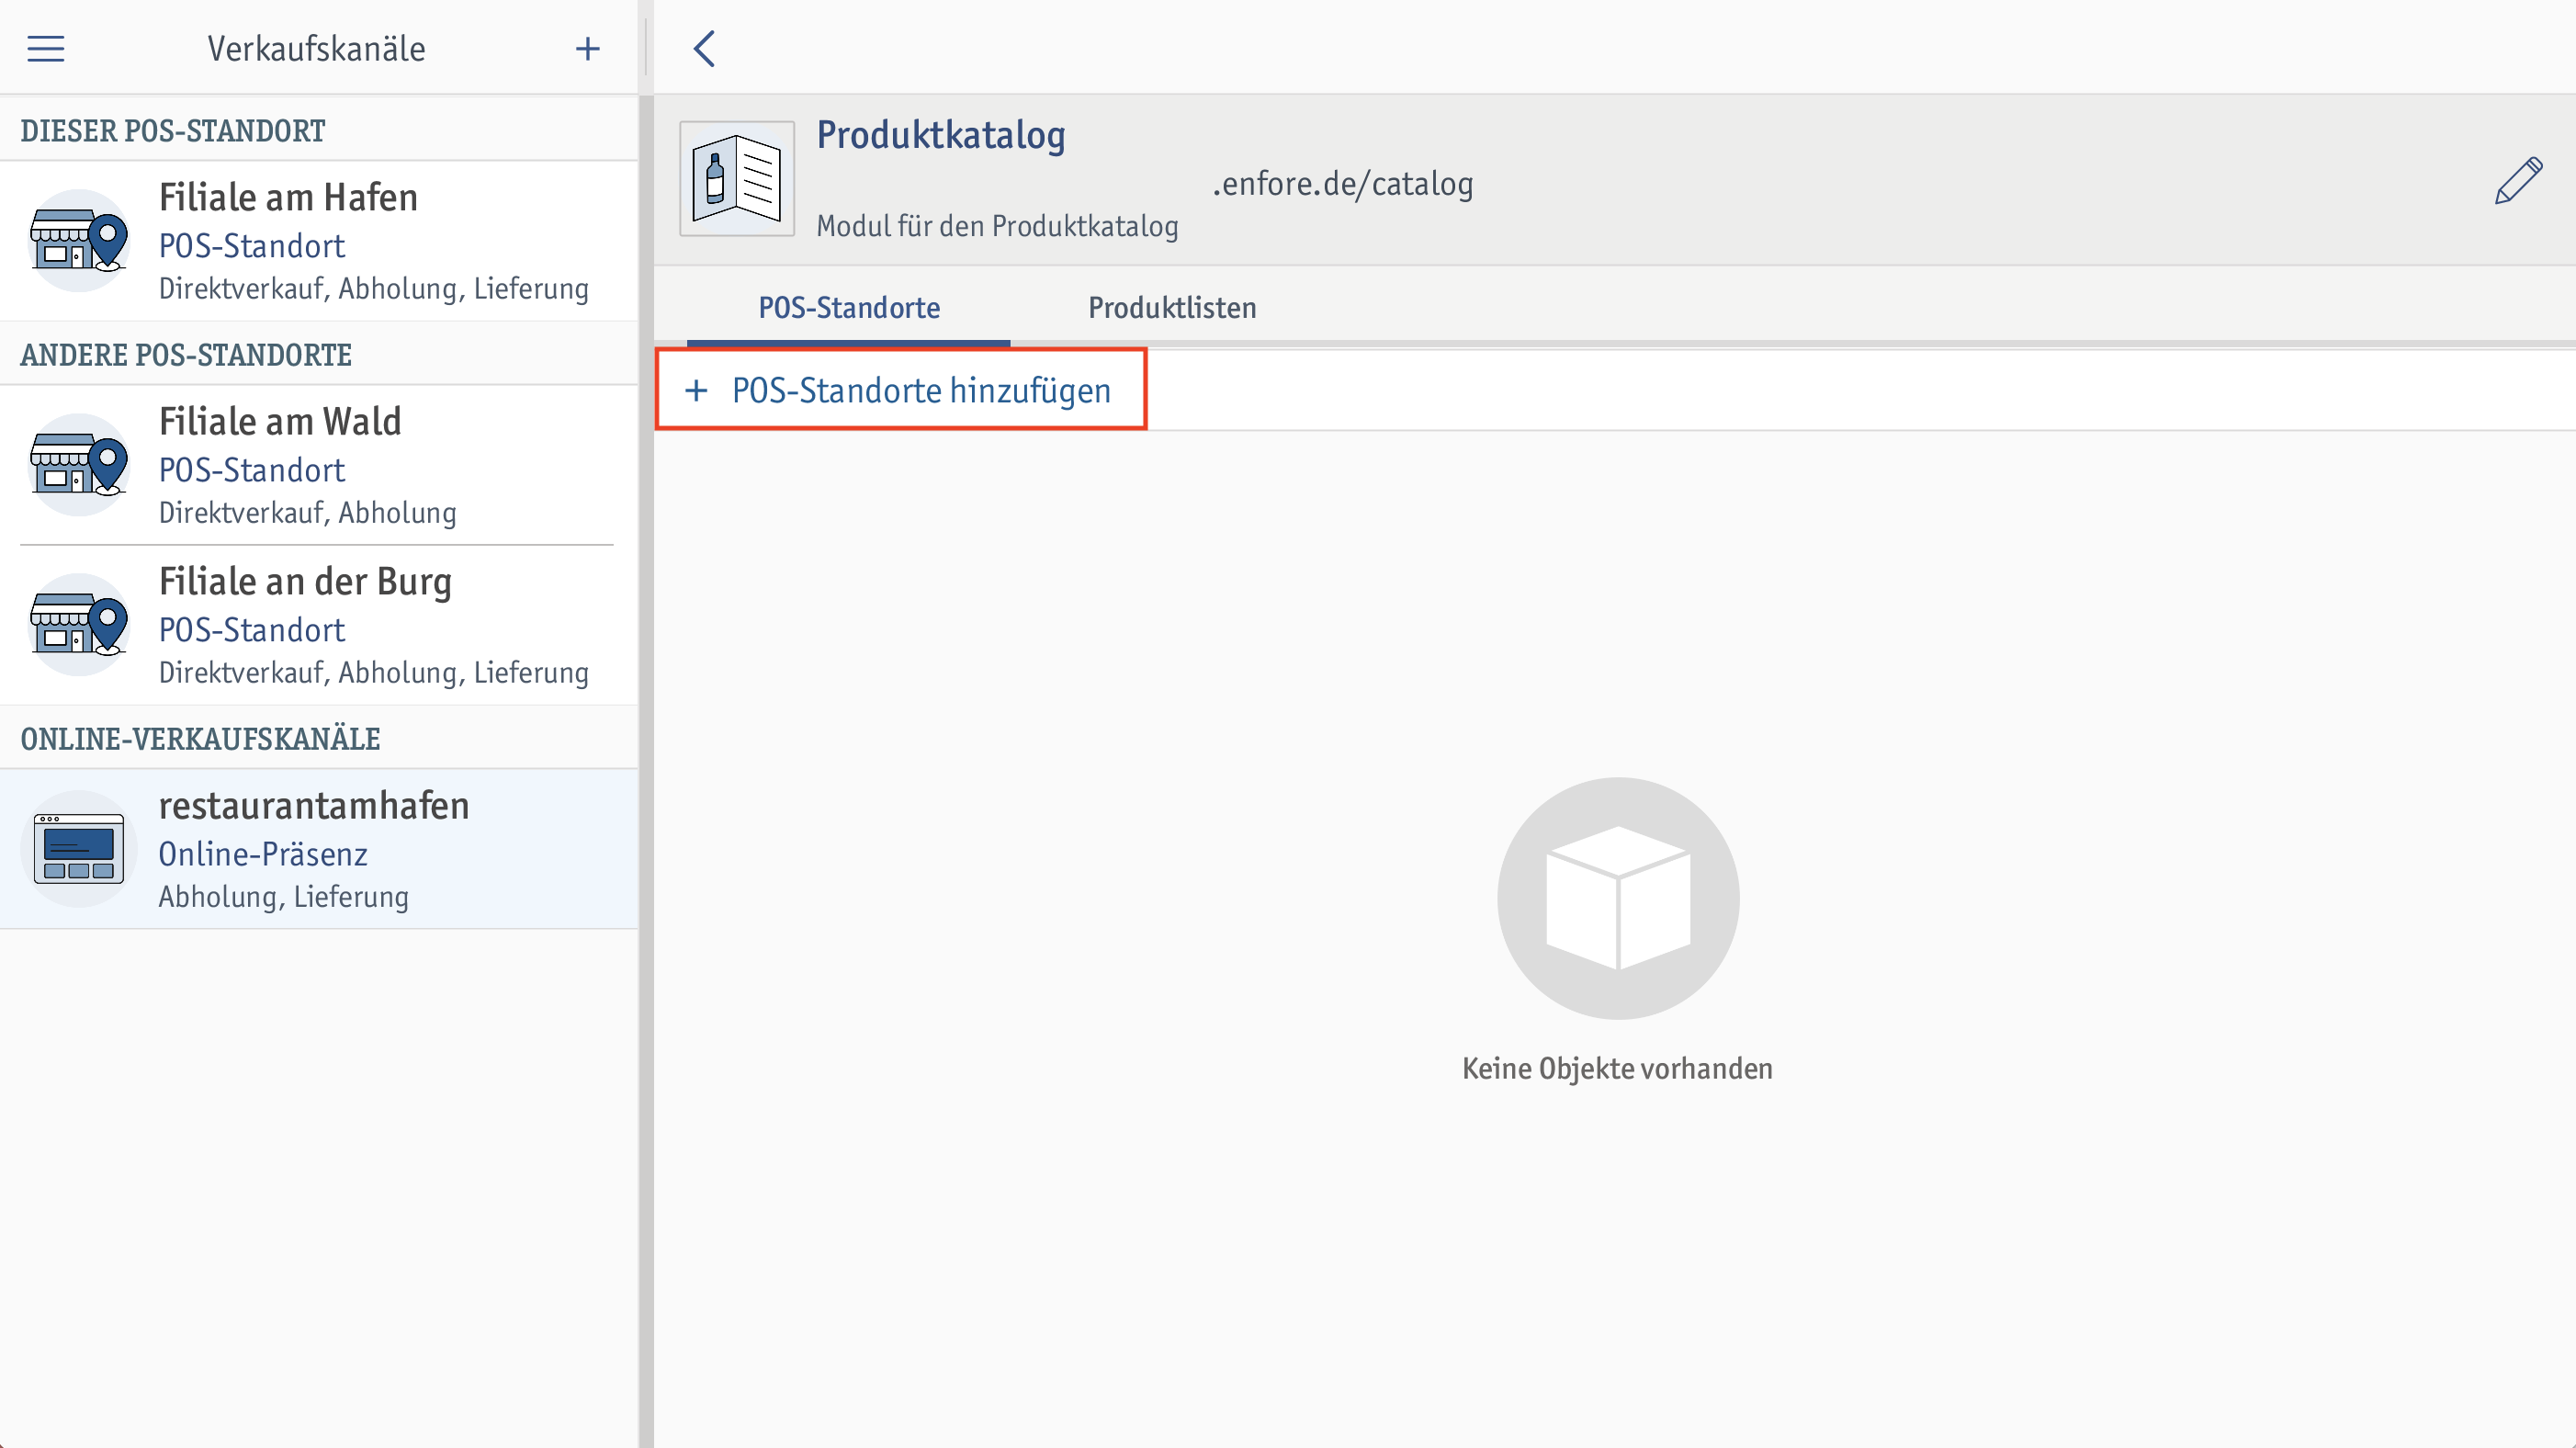
Task: Click the Filiale am Hafen store icon
Action: [x=79, y=241]
